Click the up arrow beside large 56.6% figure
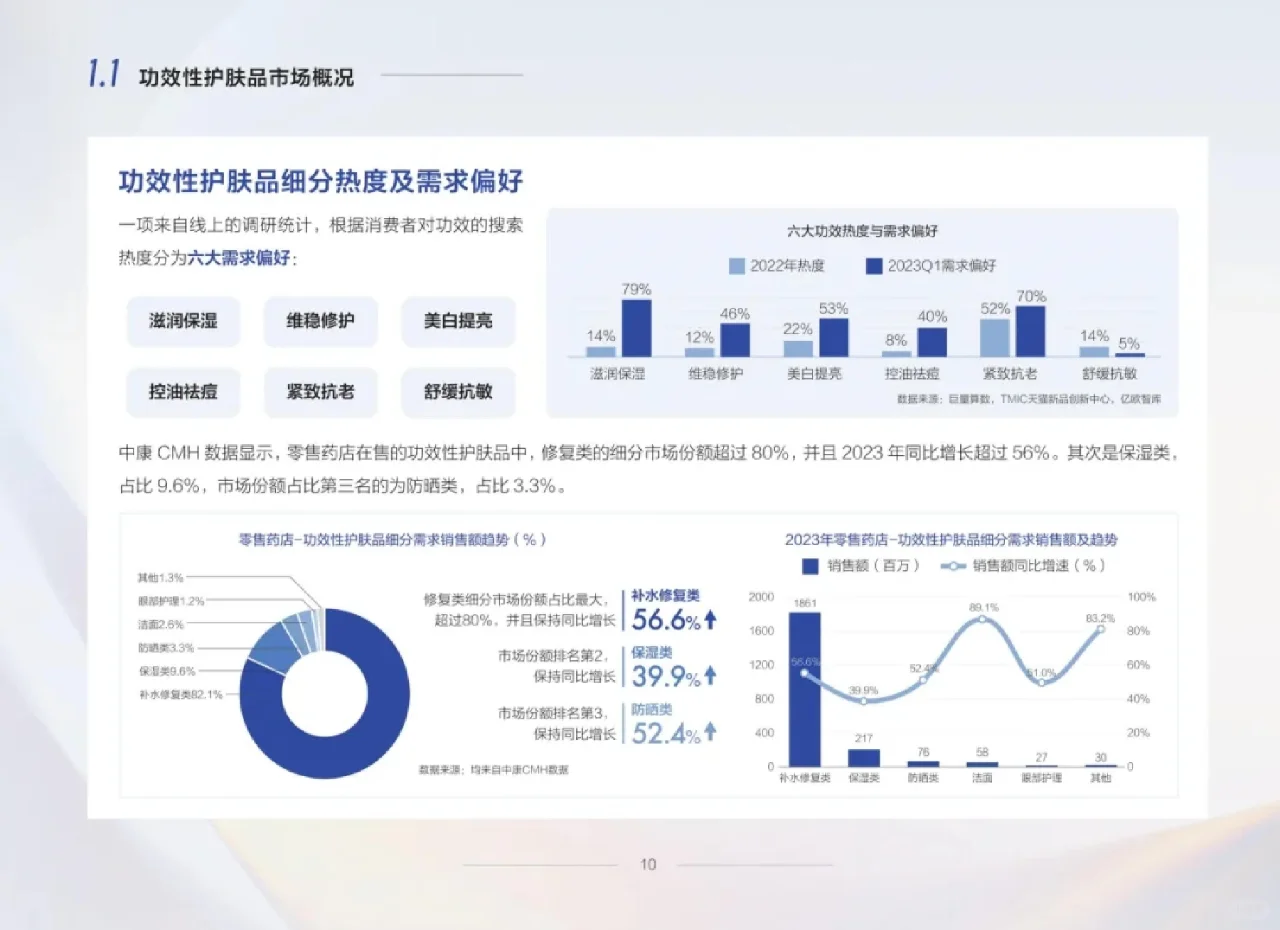The width and height of the screenshot is (1280, 930). coord(710,621)
